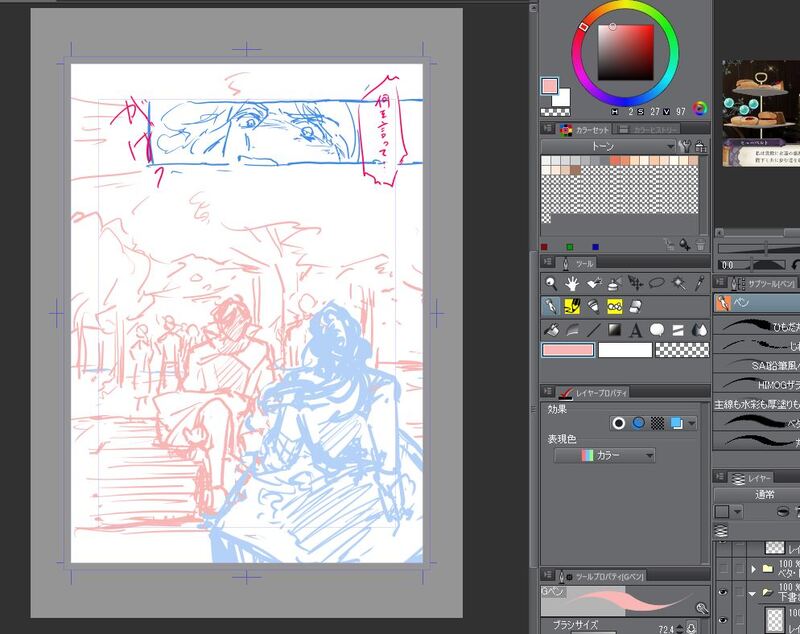Select the Pen tool in tool palette
Viewport: 800px width, 634px height.
tap(551, 307)
